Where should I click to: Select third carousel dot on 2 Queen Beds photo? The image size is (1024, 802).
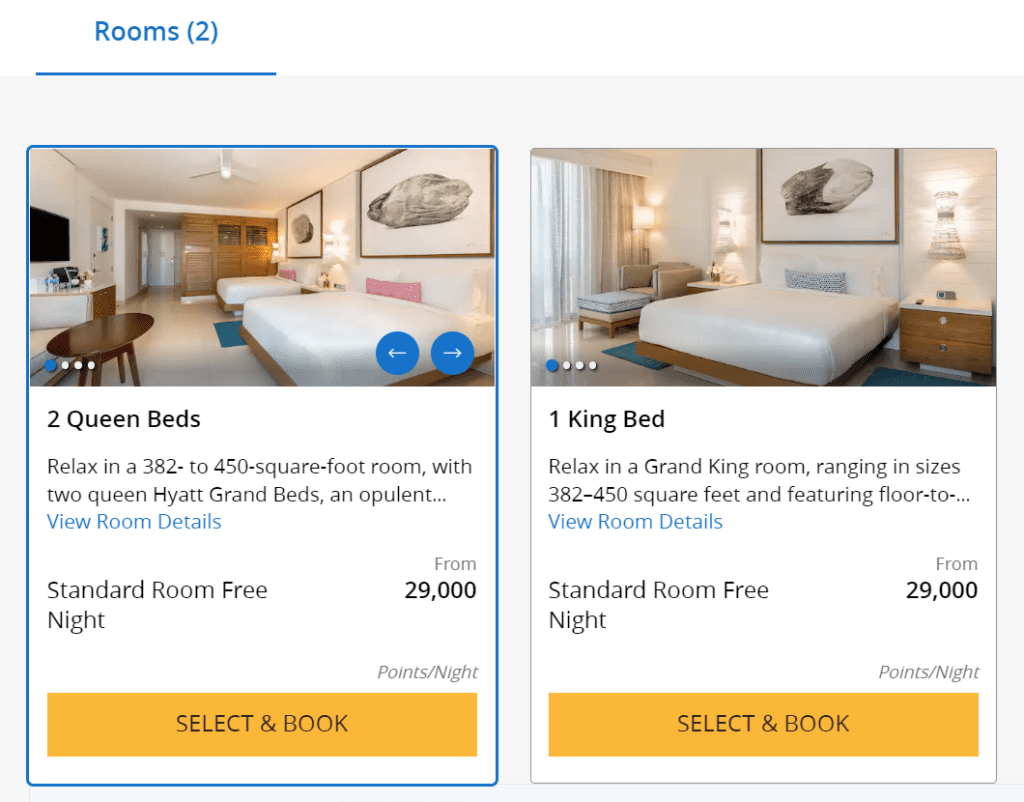click(x=78, y=366)
